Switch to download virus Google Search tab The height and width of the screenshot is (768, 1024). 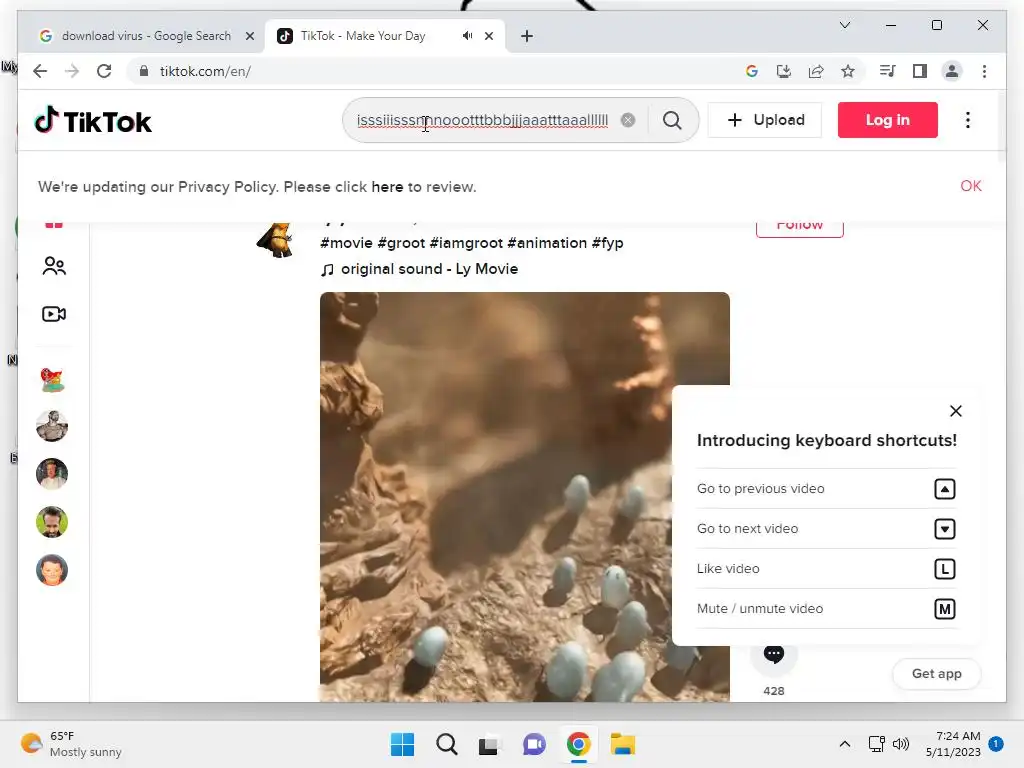146,36
